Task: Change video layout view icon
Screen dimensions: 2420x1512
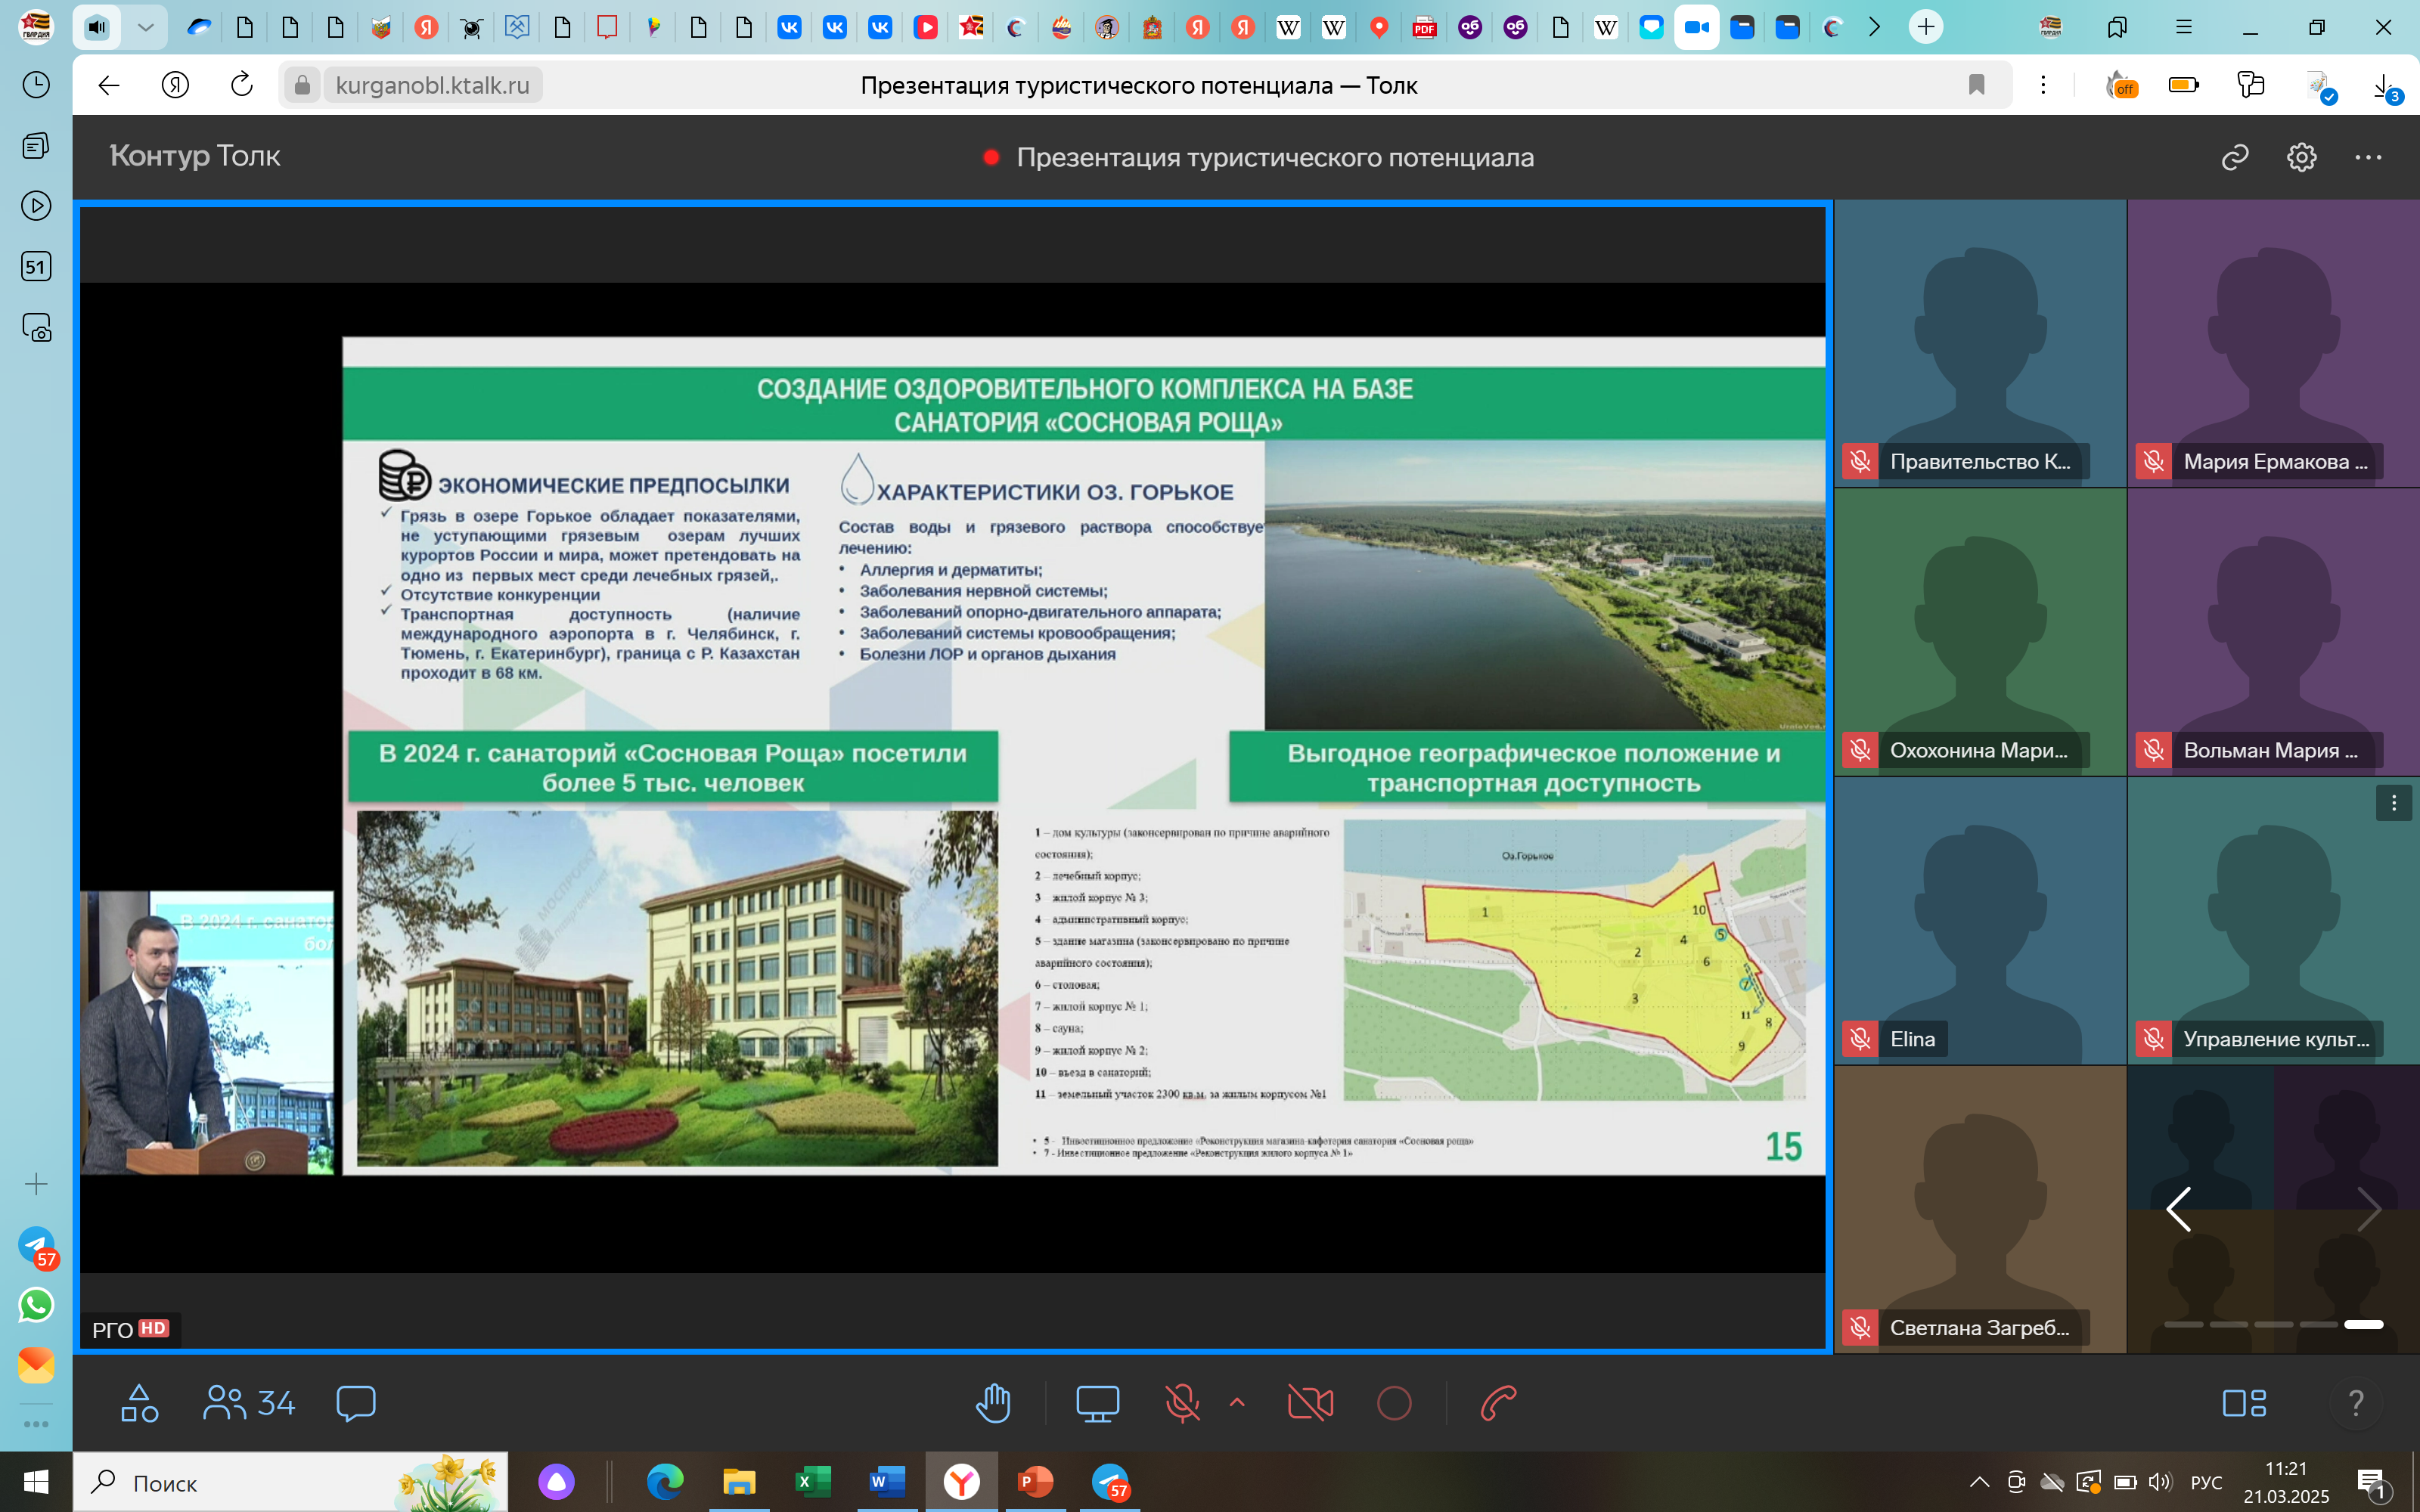Action: pos(2244,1403)
